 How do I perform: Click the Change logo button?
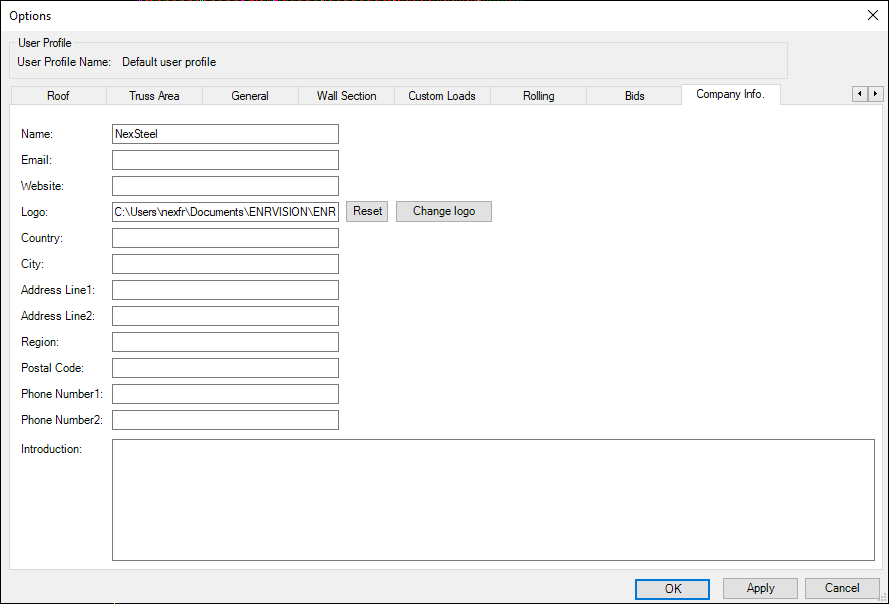click(443, 211)
